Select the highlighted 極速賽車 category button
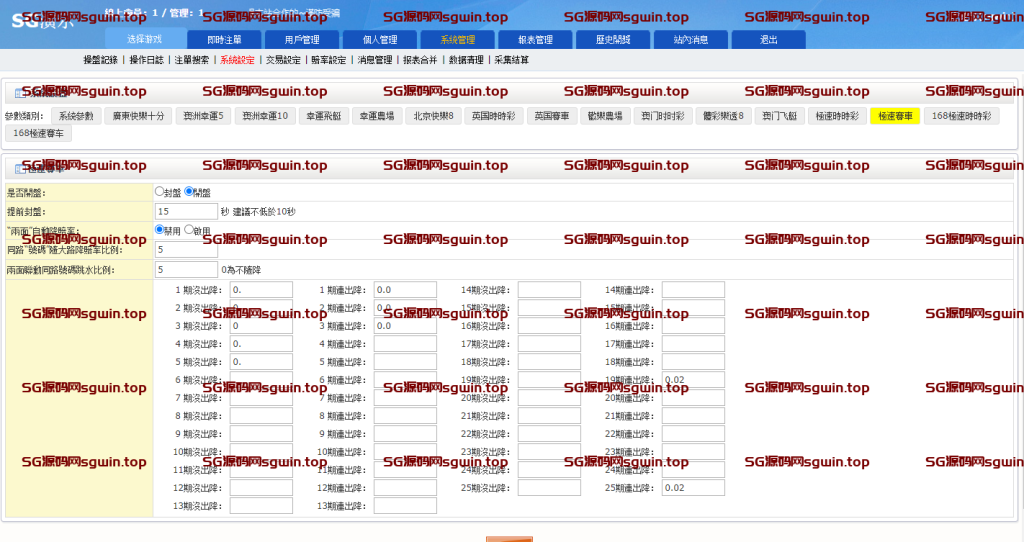 [x=895, y=116]
